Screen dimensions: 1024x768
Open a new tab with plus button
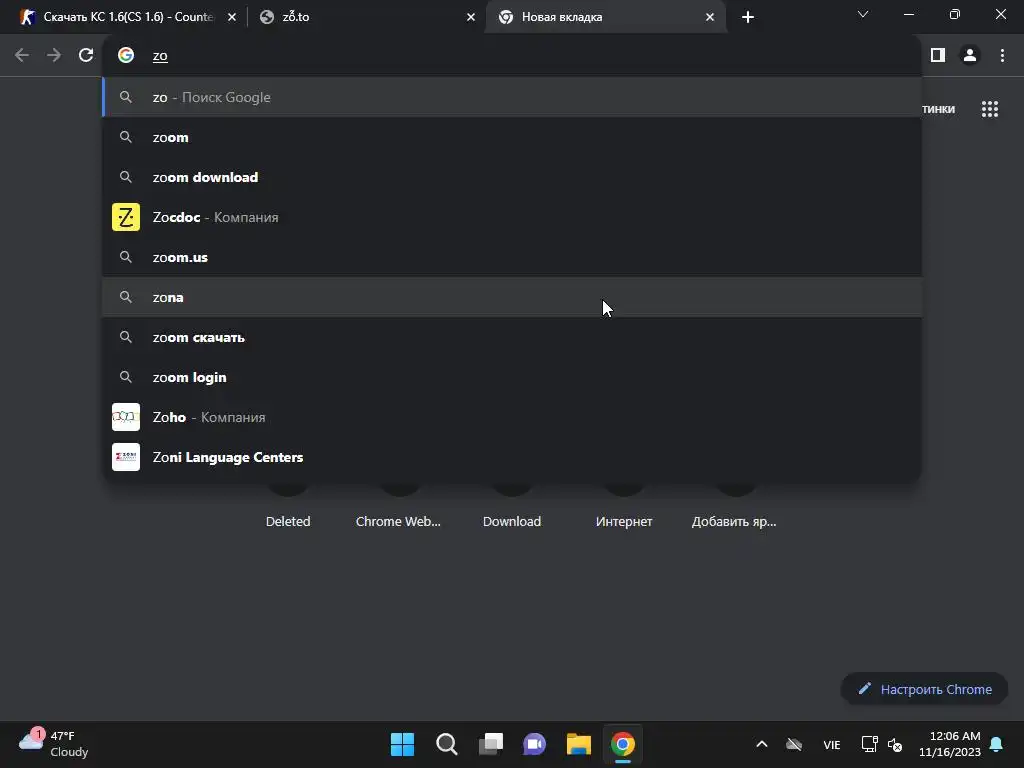pos(748,18)
